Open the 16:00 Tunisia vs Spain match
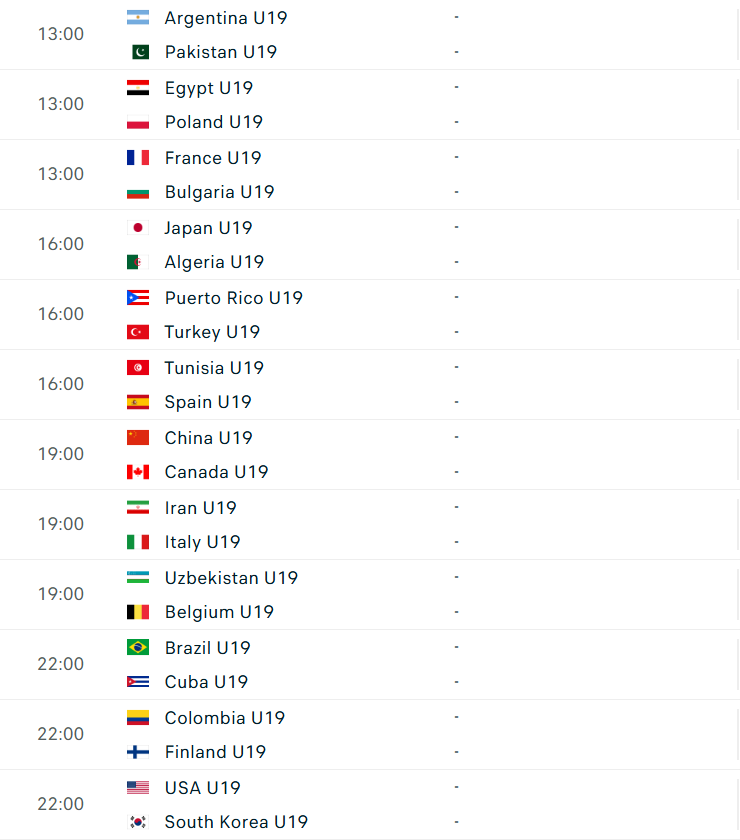The image size is (740, 840). coord(370,385)
